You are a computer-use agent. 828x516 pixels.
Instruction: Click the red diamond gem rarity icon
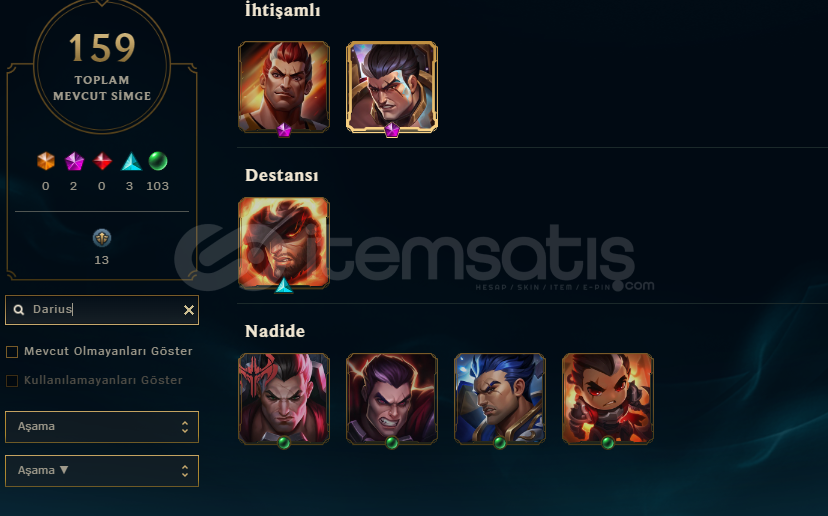tap(102, 161)
